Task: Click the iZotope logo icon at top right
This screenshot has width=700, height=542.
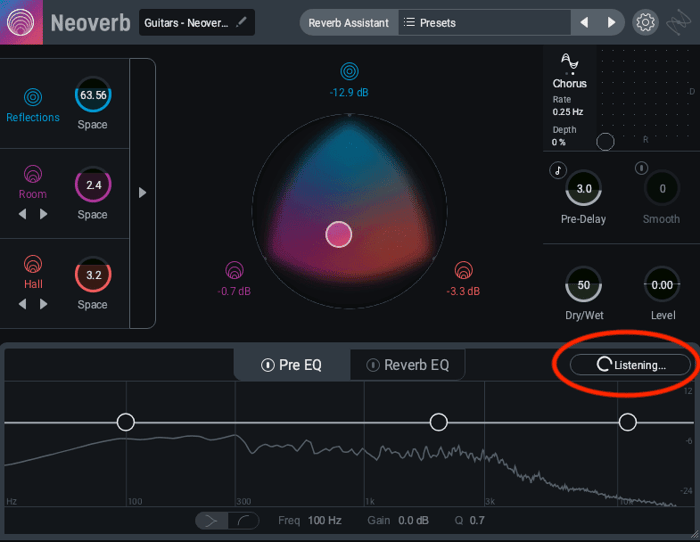Action: click(678, 22)
